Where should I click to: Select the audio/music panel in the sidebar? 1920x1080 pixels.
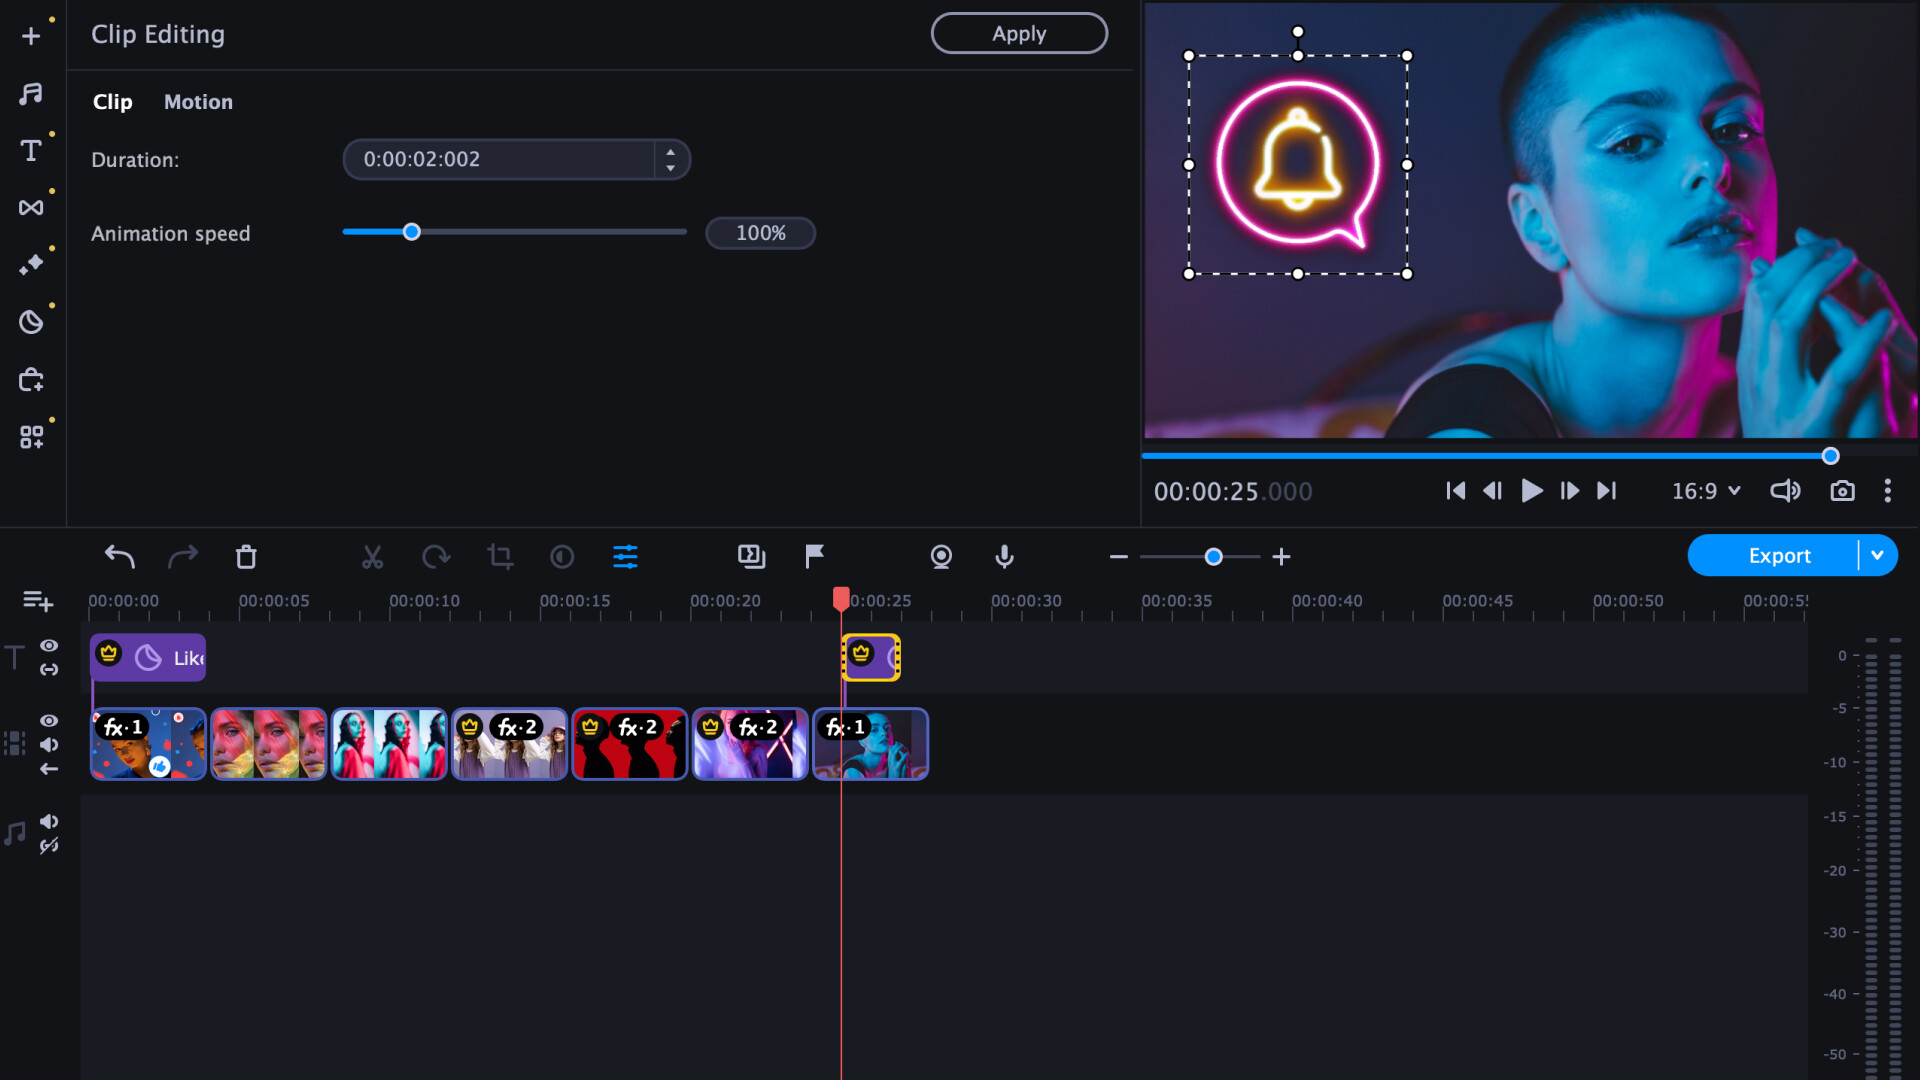pyautogui.click(x=31, y=93)
